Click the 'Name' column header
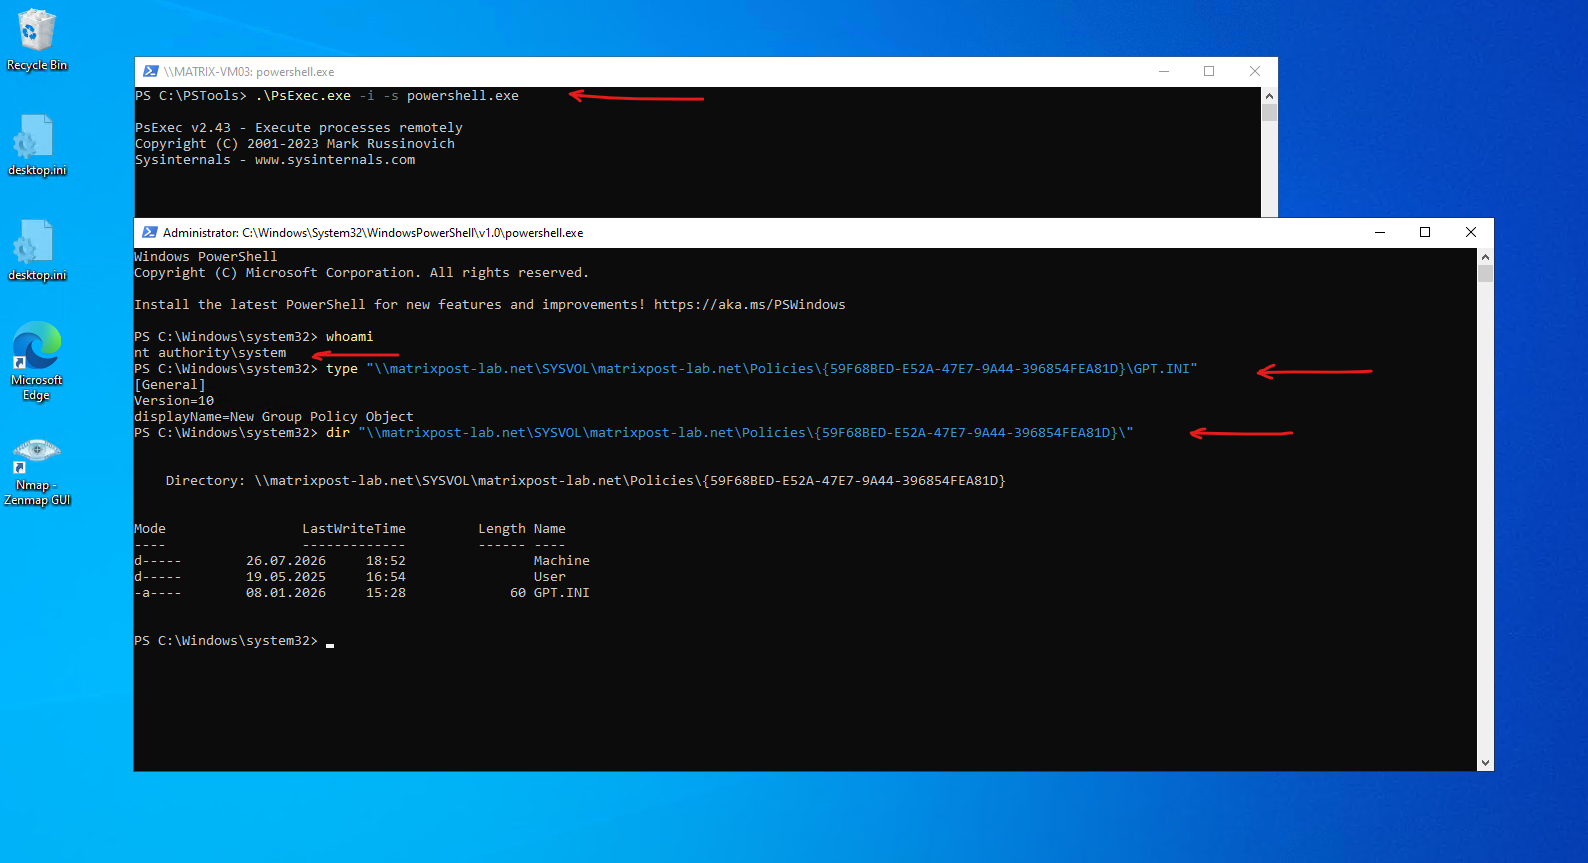 tap(550, 529)
